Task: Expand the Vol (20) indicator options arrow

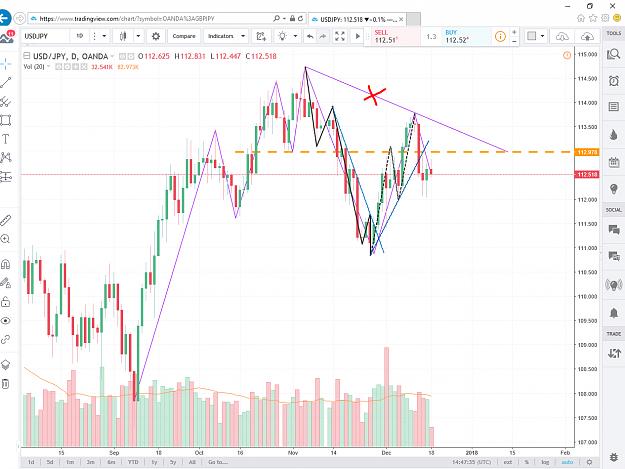Action: (x=49, y=67)
